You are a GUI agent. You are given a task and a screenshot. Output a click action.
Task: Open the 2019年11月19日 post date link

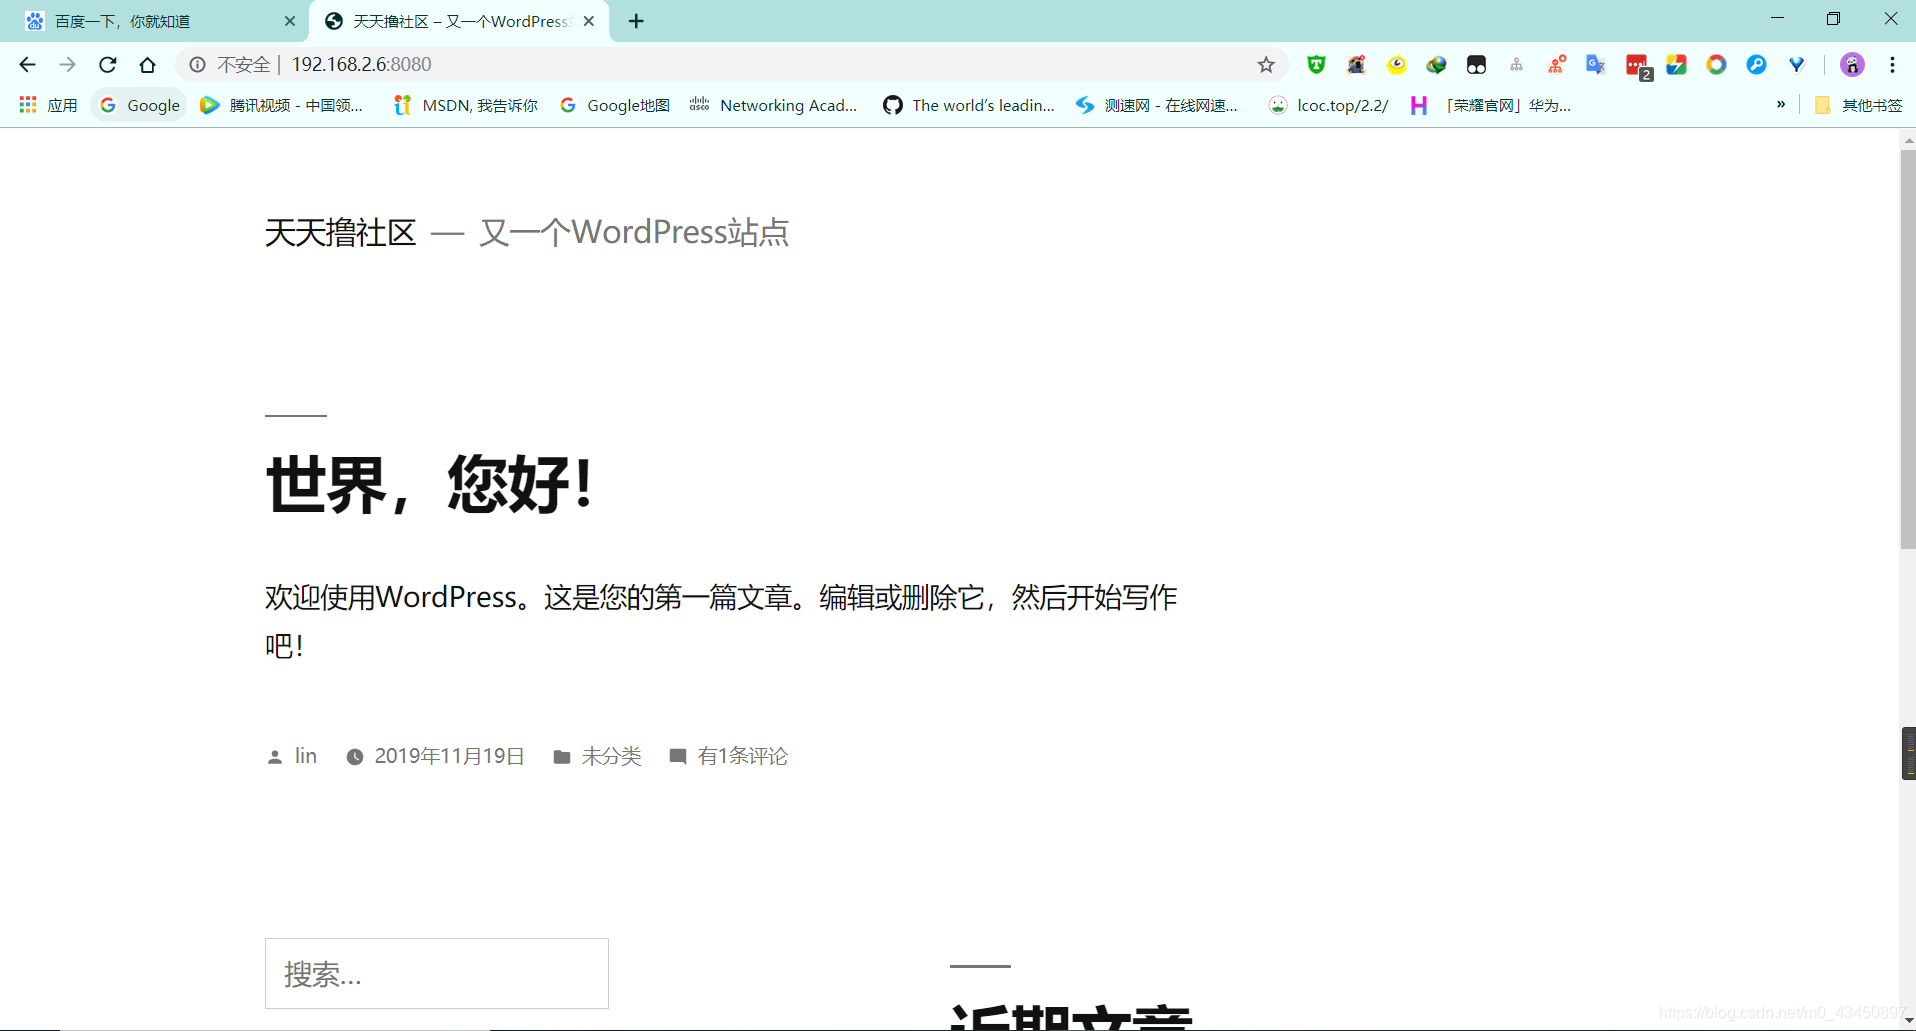click(x=449, y=757)
